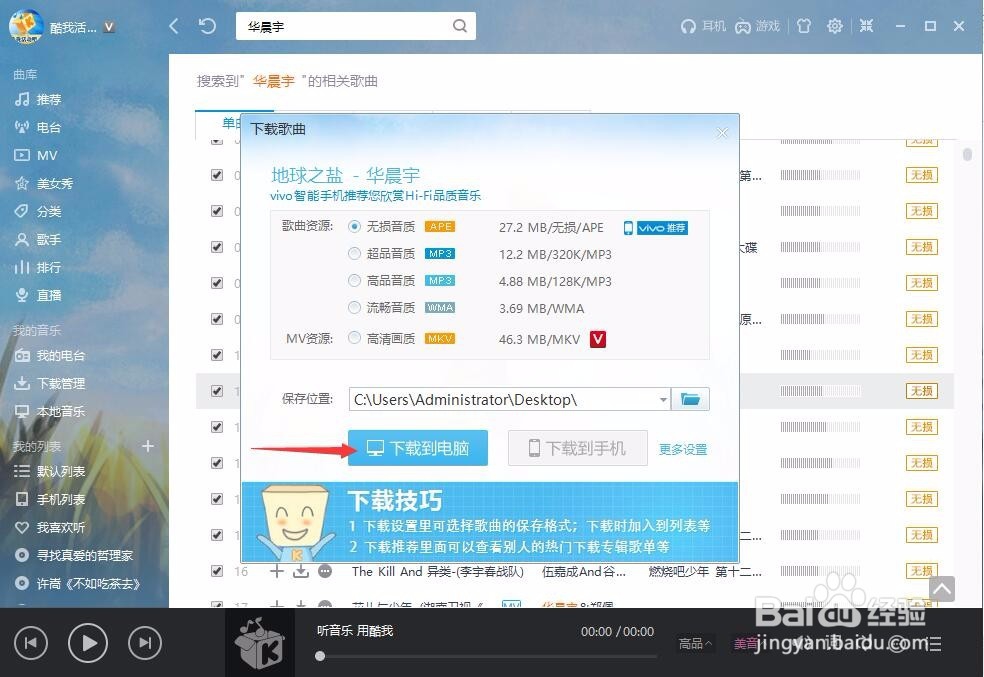984x677 pixels.
Task: Open the 高品 quality dropdown in playback bar
Action: pos(694,644)
